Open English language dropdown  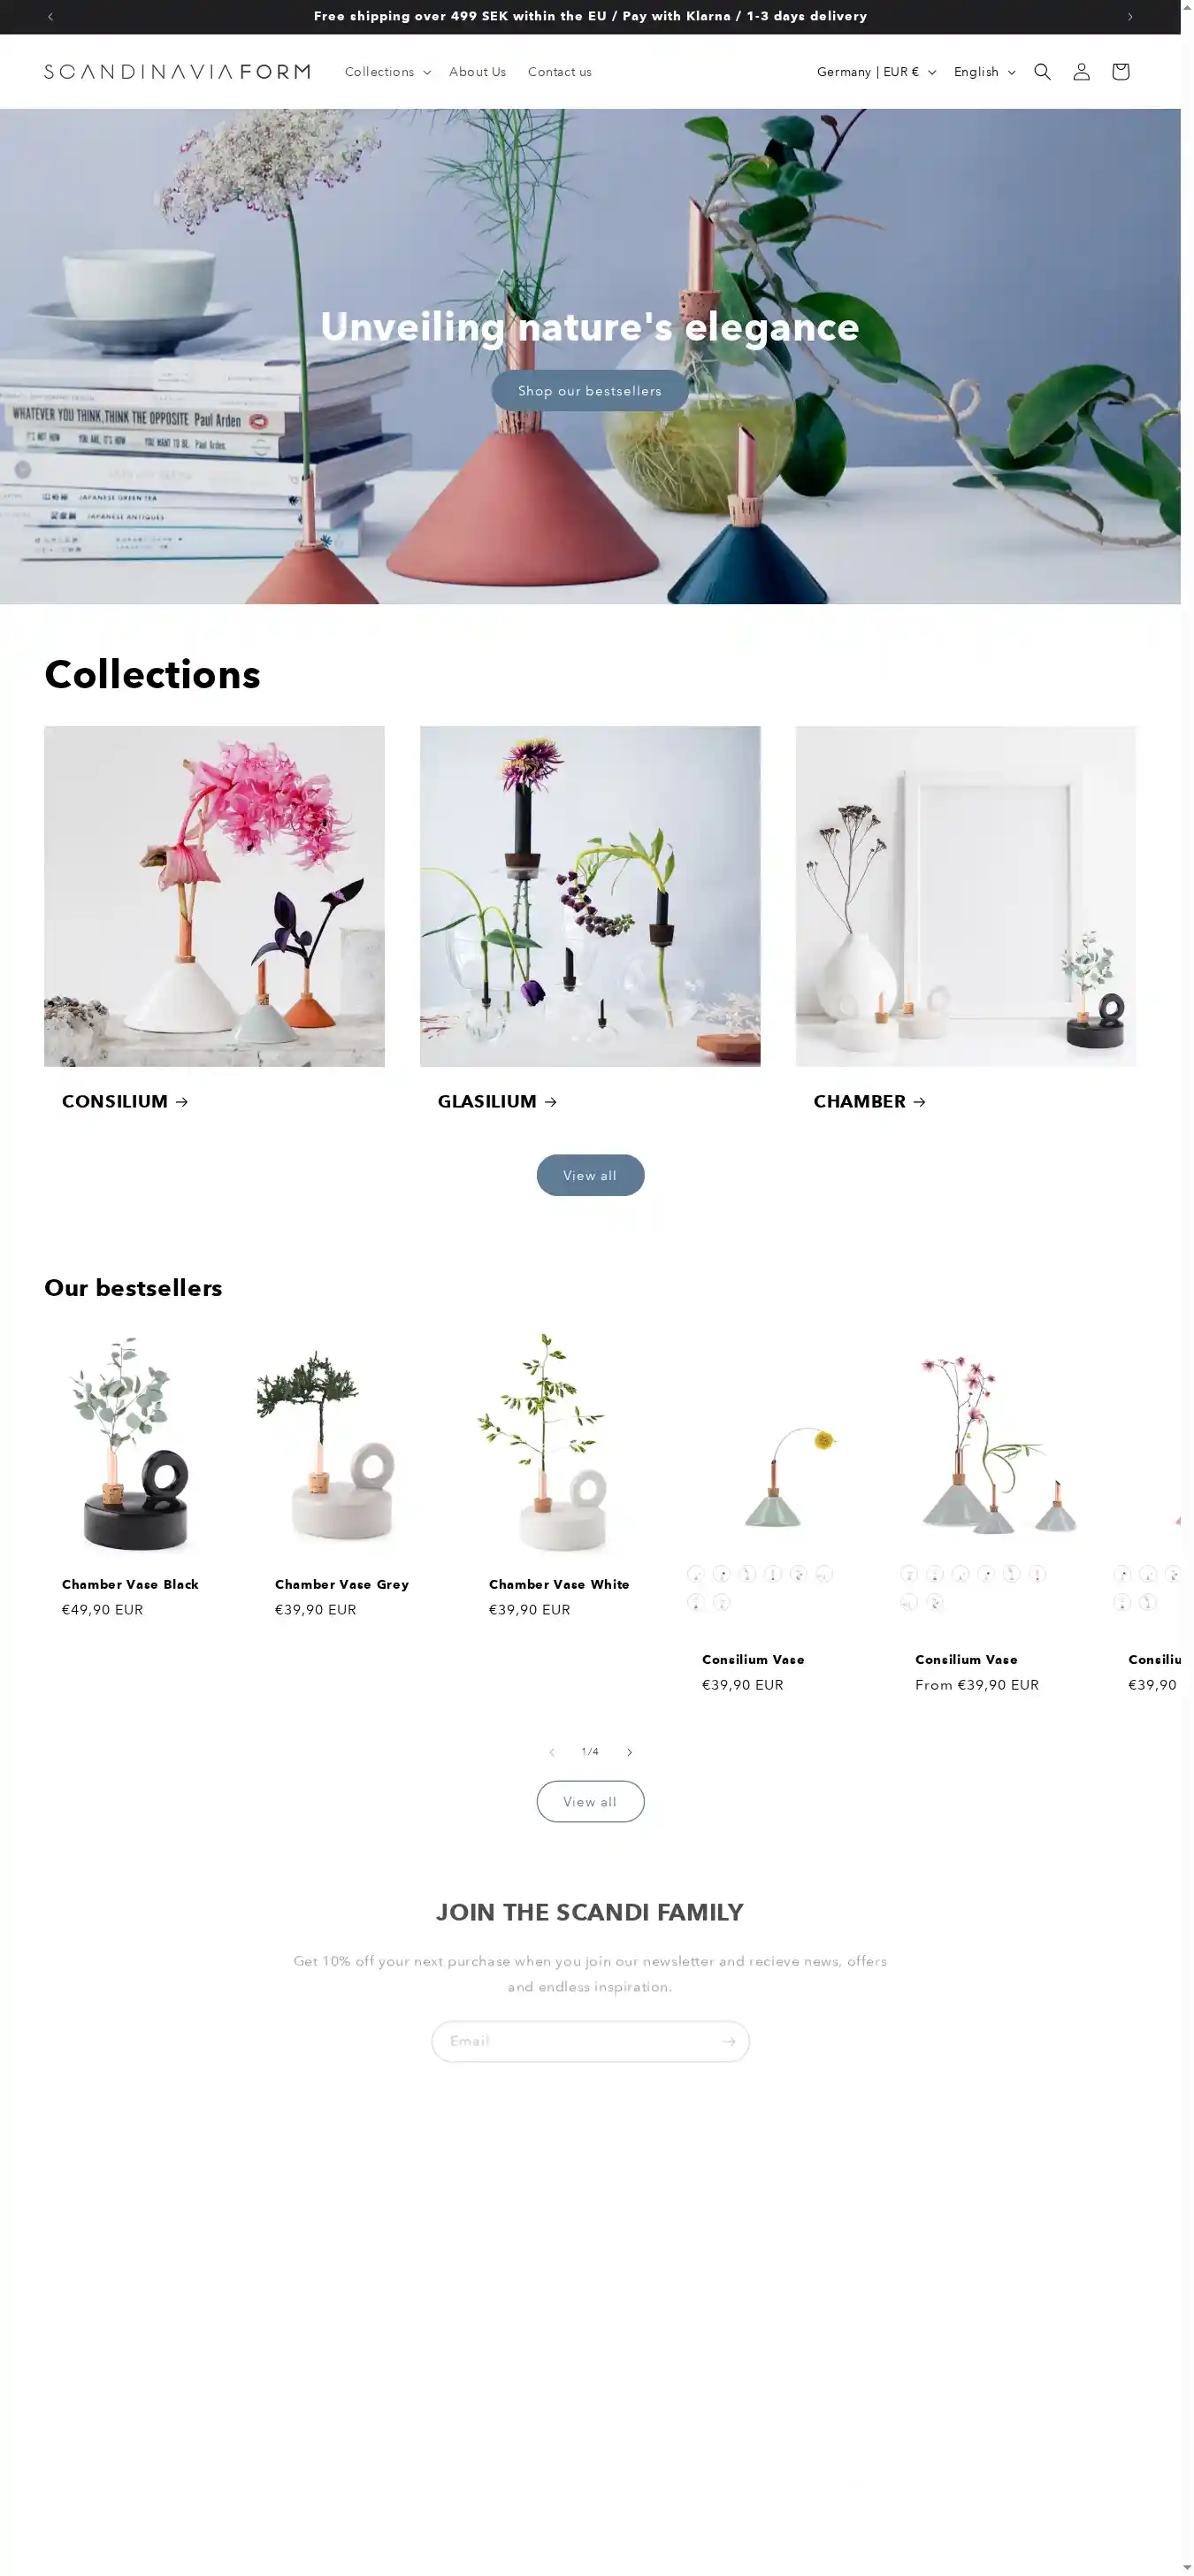(x=984, y=72)
